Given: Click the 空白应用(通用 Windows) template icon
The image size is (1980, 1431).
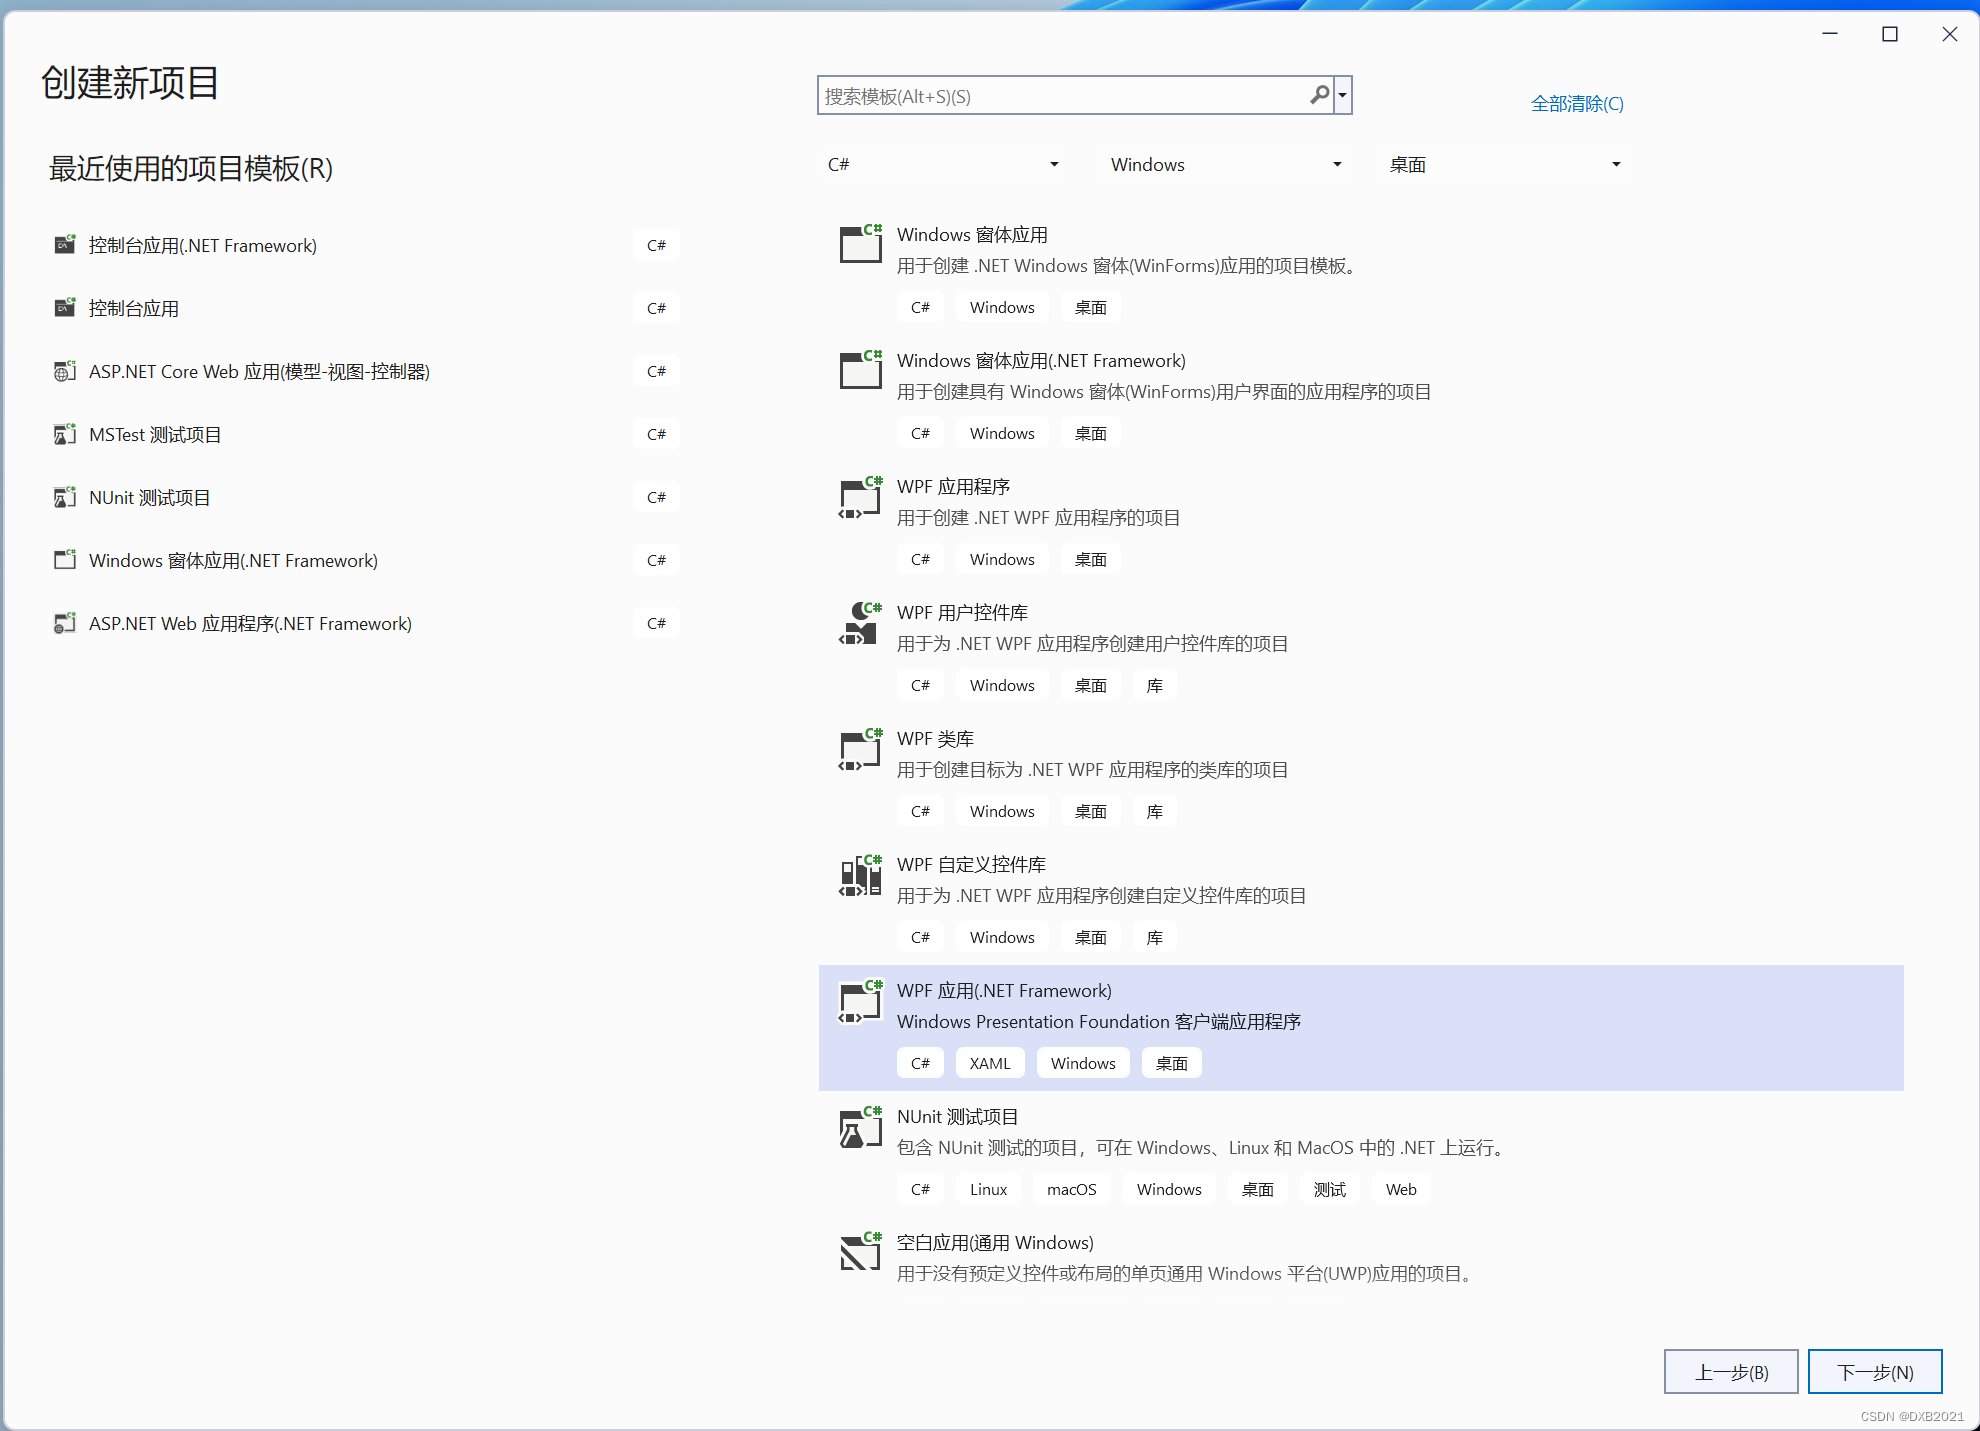Looking at the screenshot, I should coord(861,1252).
